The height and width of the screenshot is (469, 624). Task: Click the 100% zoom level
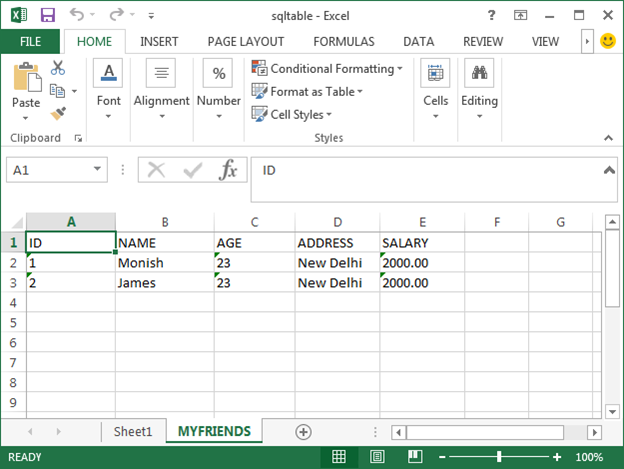click(589, 457)
